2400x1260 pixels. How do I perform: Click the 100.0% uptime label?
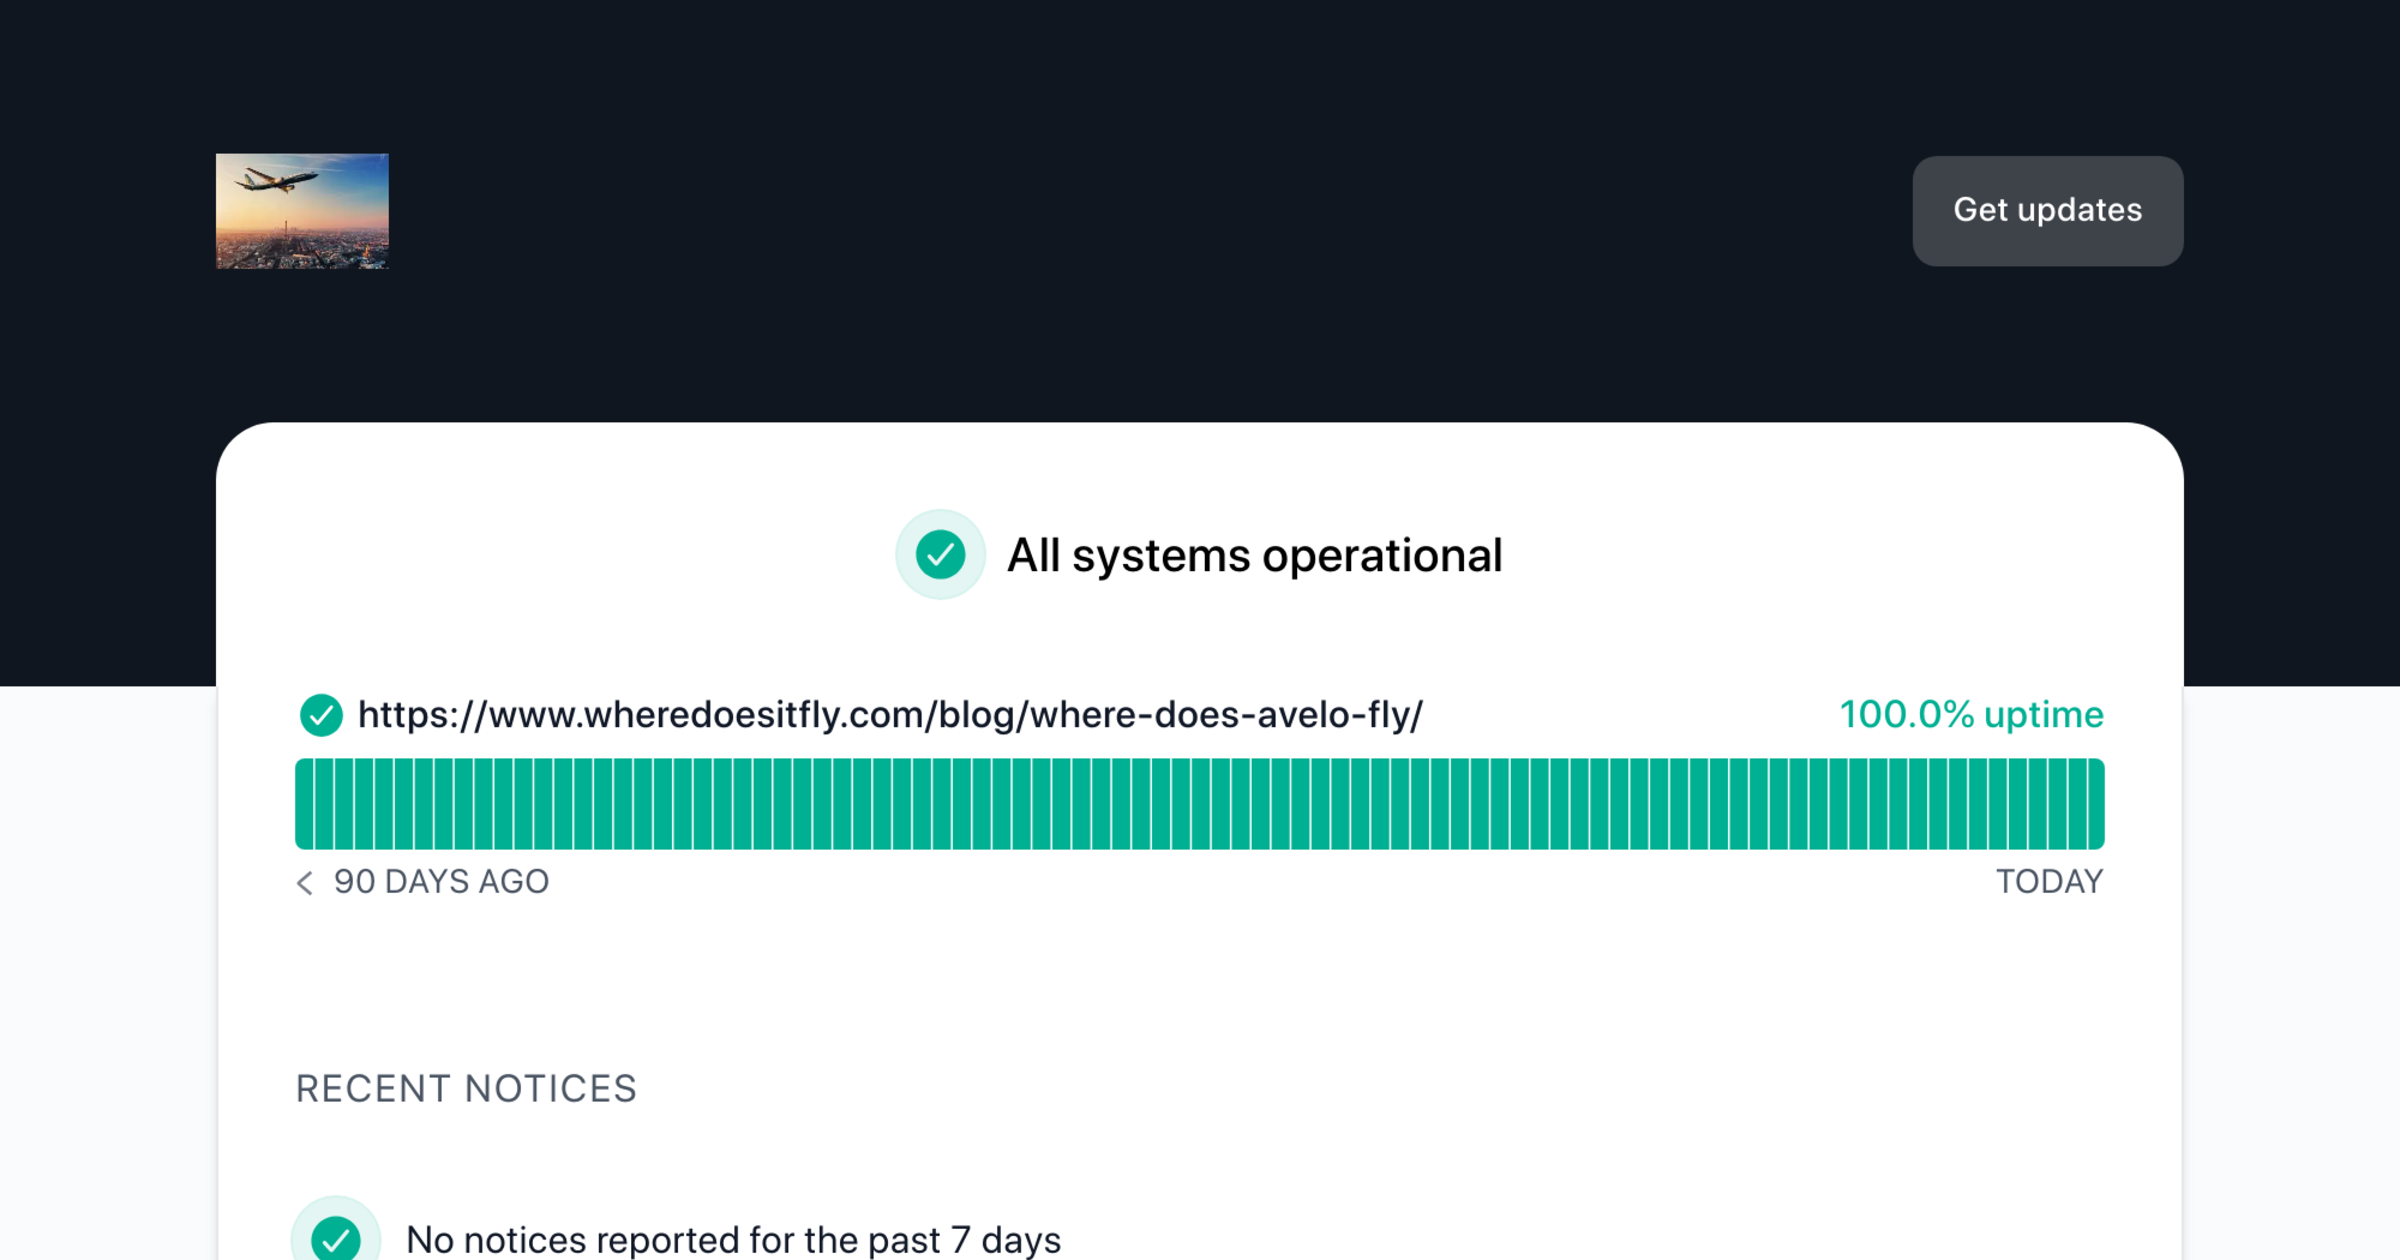[x=1971, y=715]
